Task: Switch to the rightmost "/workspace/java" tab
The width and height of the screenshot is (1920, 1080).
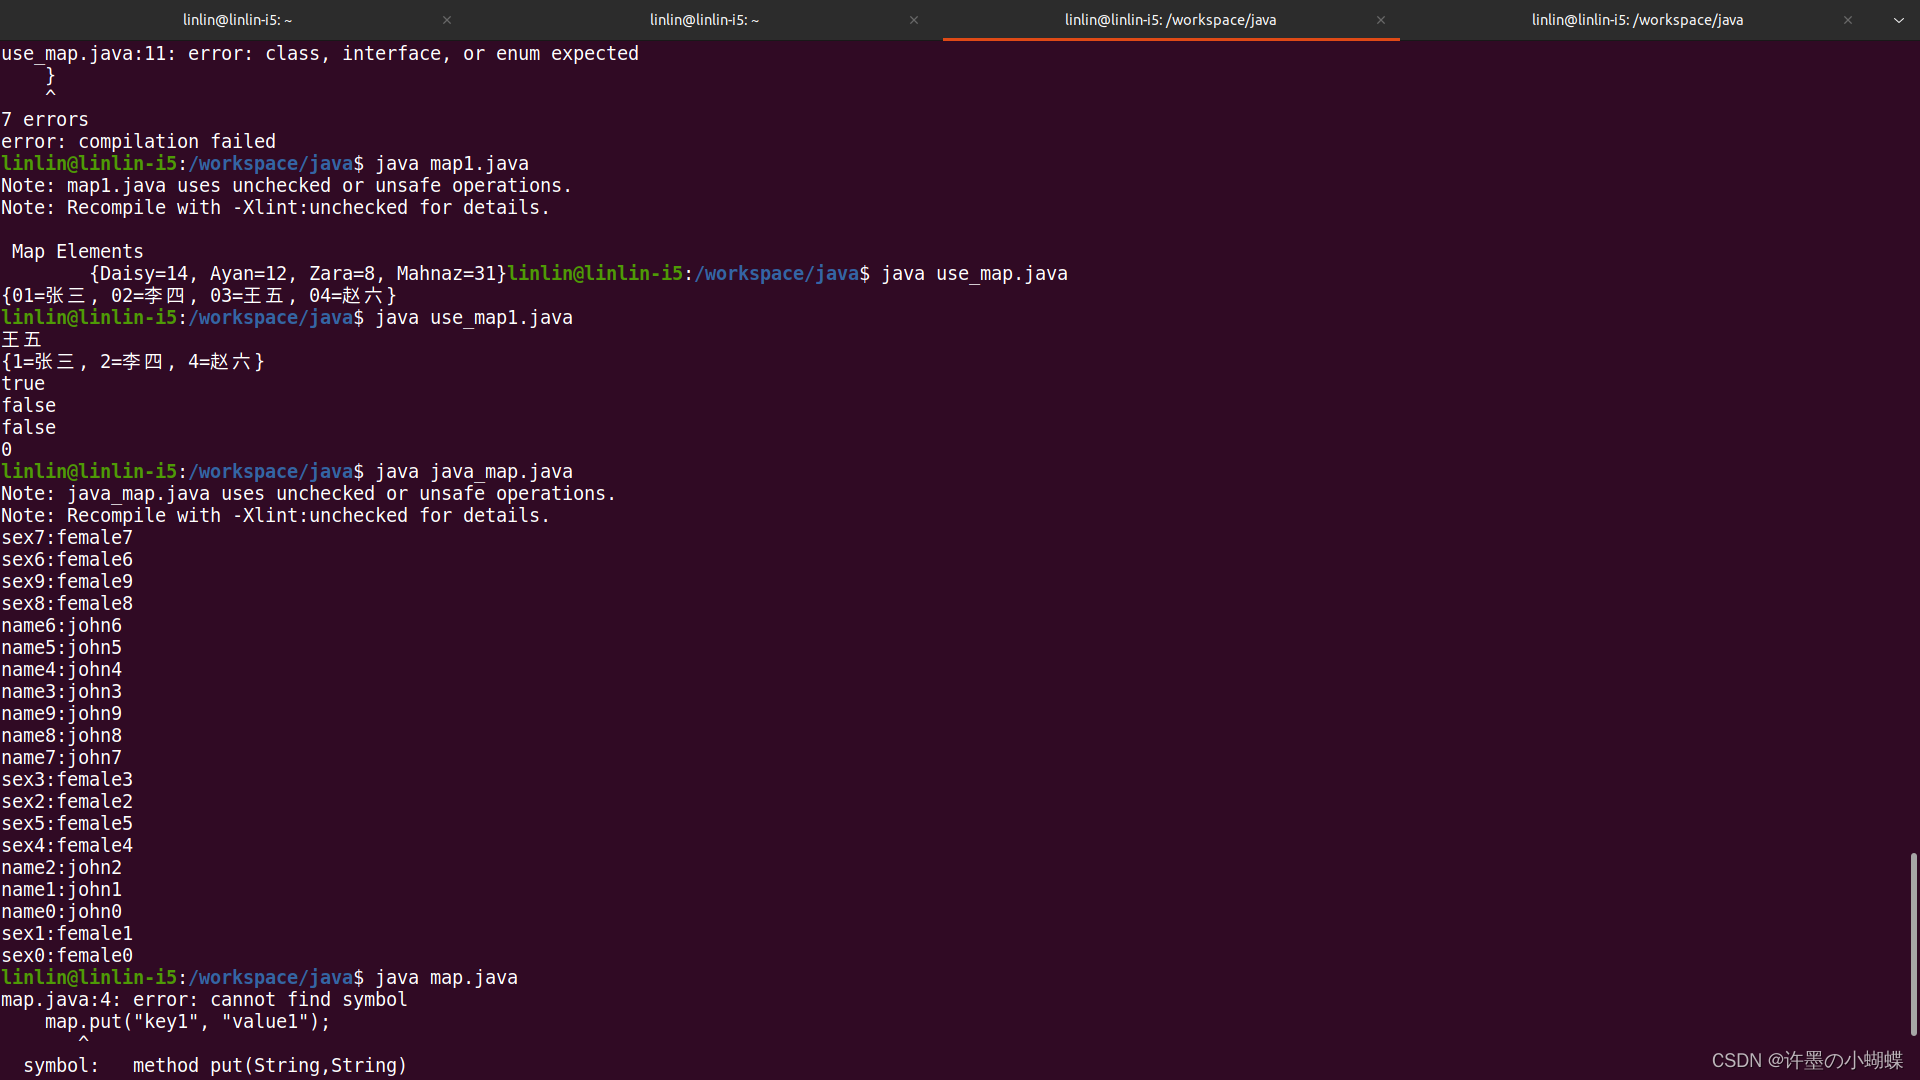Action: point(1637,19)
